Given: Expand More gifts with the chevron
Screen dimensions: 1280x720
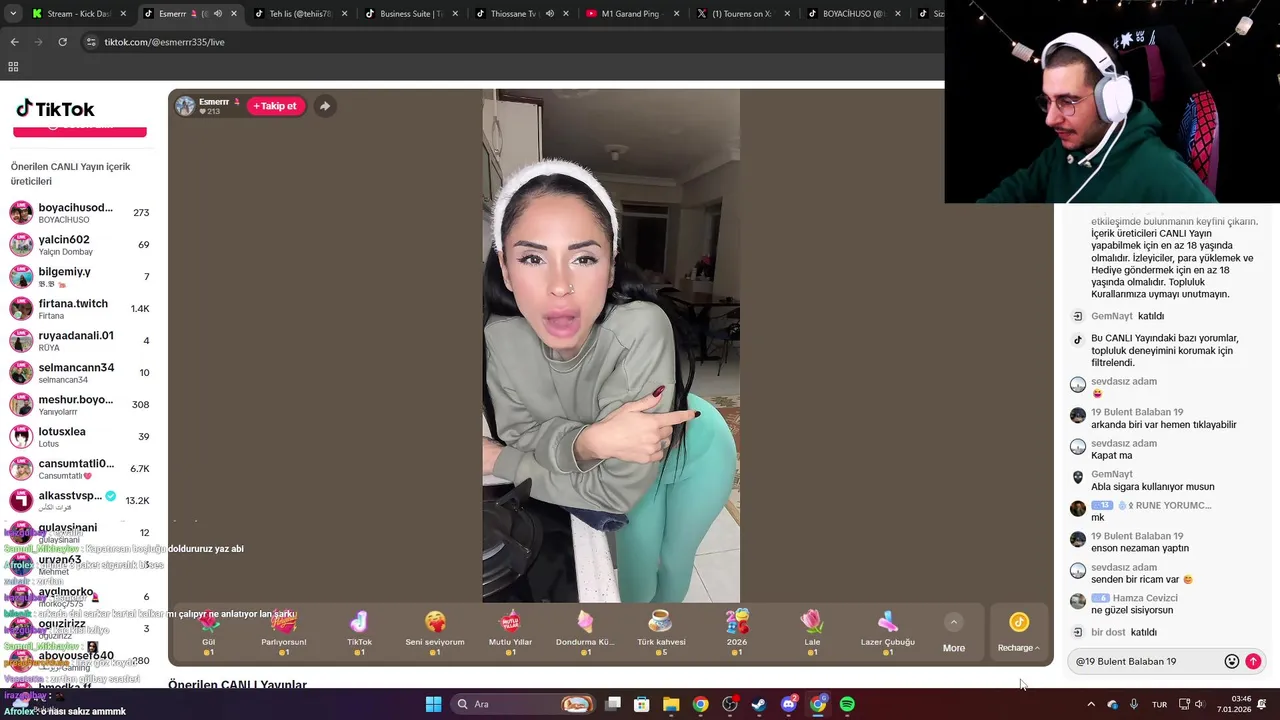Looking at the screenshot, I should coord(954,622).
